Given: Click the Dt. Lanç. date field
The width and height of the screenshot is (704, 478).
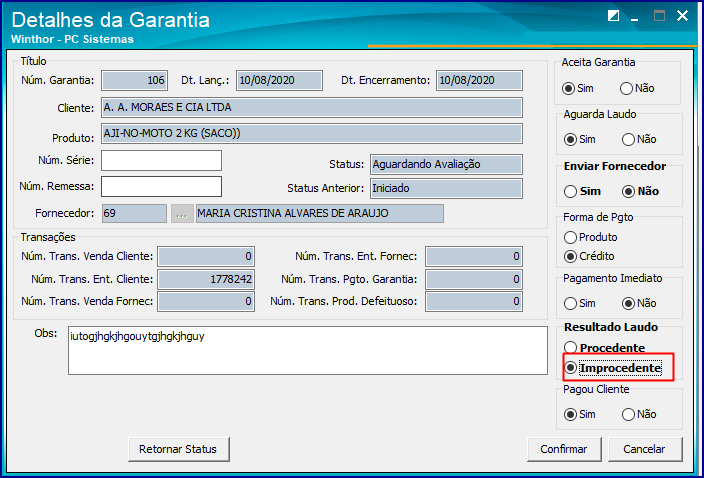Looking at the screenshot, I should (279, 80).
